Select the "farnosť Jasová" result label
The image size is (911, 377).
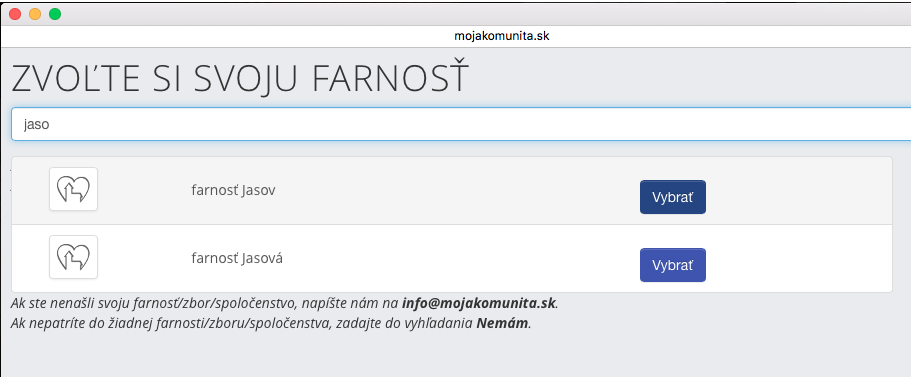pos(237,258)
